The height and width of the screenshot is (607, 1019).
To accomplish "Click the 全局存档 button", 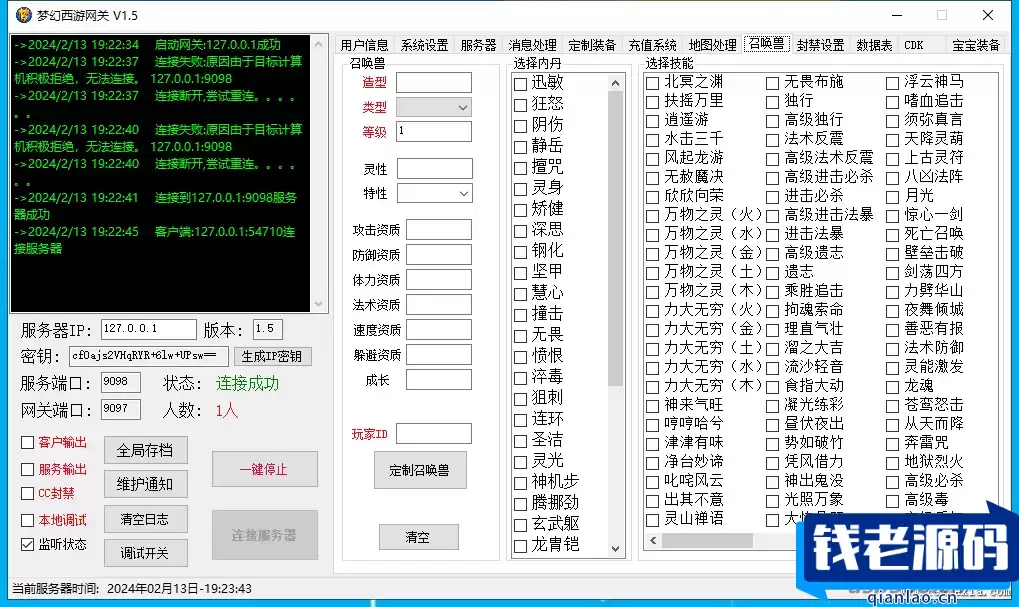I will pos(145,450).
